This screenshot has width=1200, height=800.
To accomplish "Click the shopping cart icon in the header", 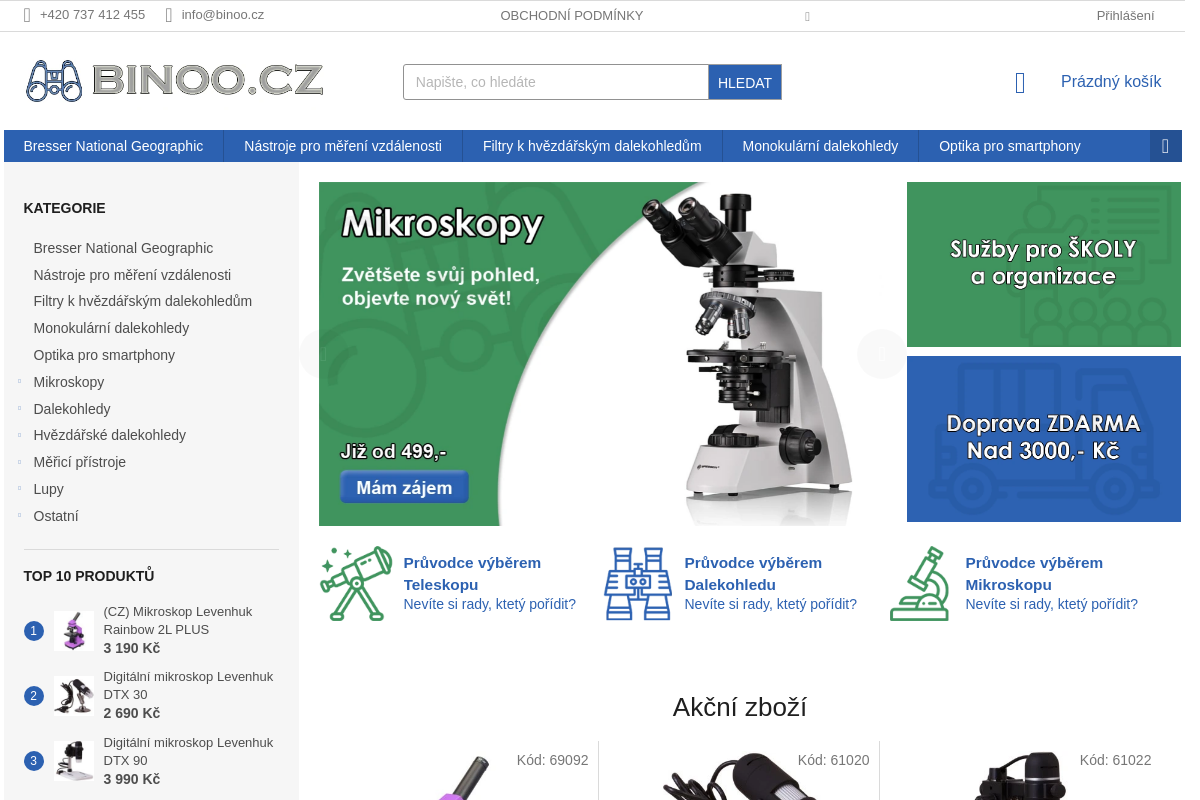I will pos(1019,83).
